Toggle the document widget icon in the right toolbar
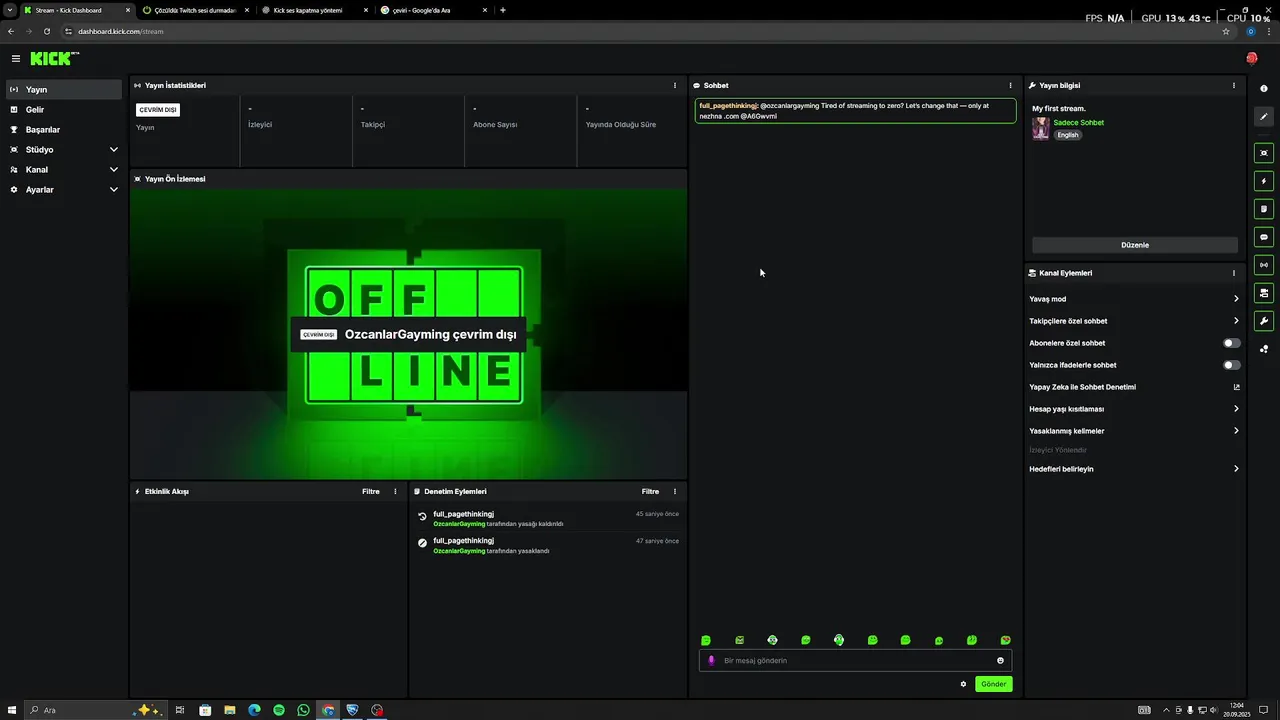1280x720 pixels. click(1264, 209)
